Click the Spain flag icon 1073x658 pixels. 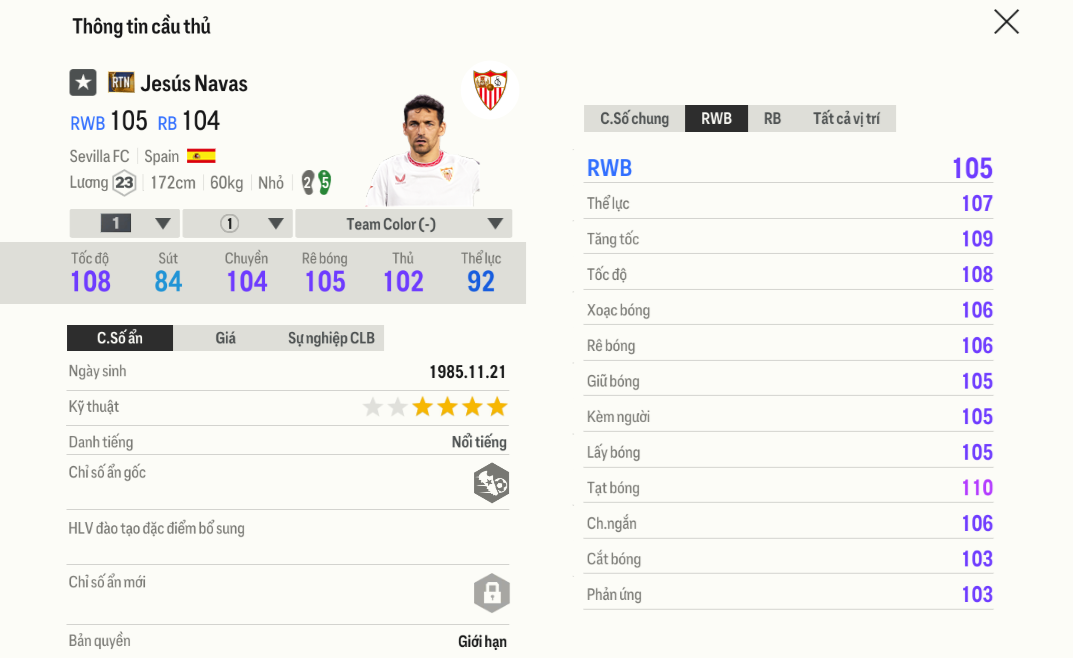(201, 156)
